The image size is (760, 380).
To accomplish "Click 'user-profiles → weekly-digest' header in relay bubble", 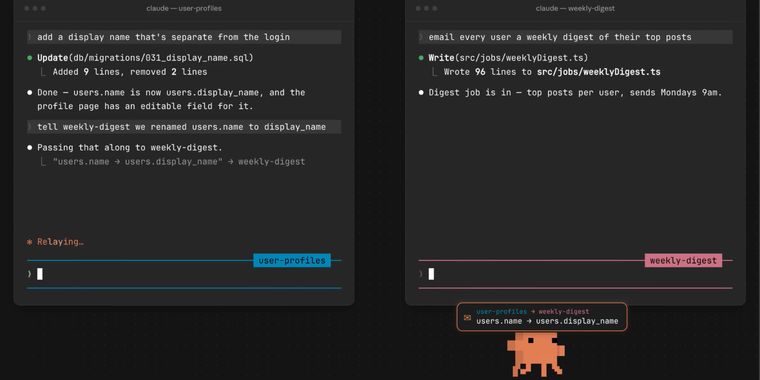I will point(533,312).
